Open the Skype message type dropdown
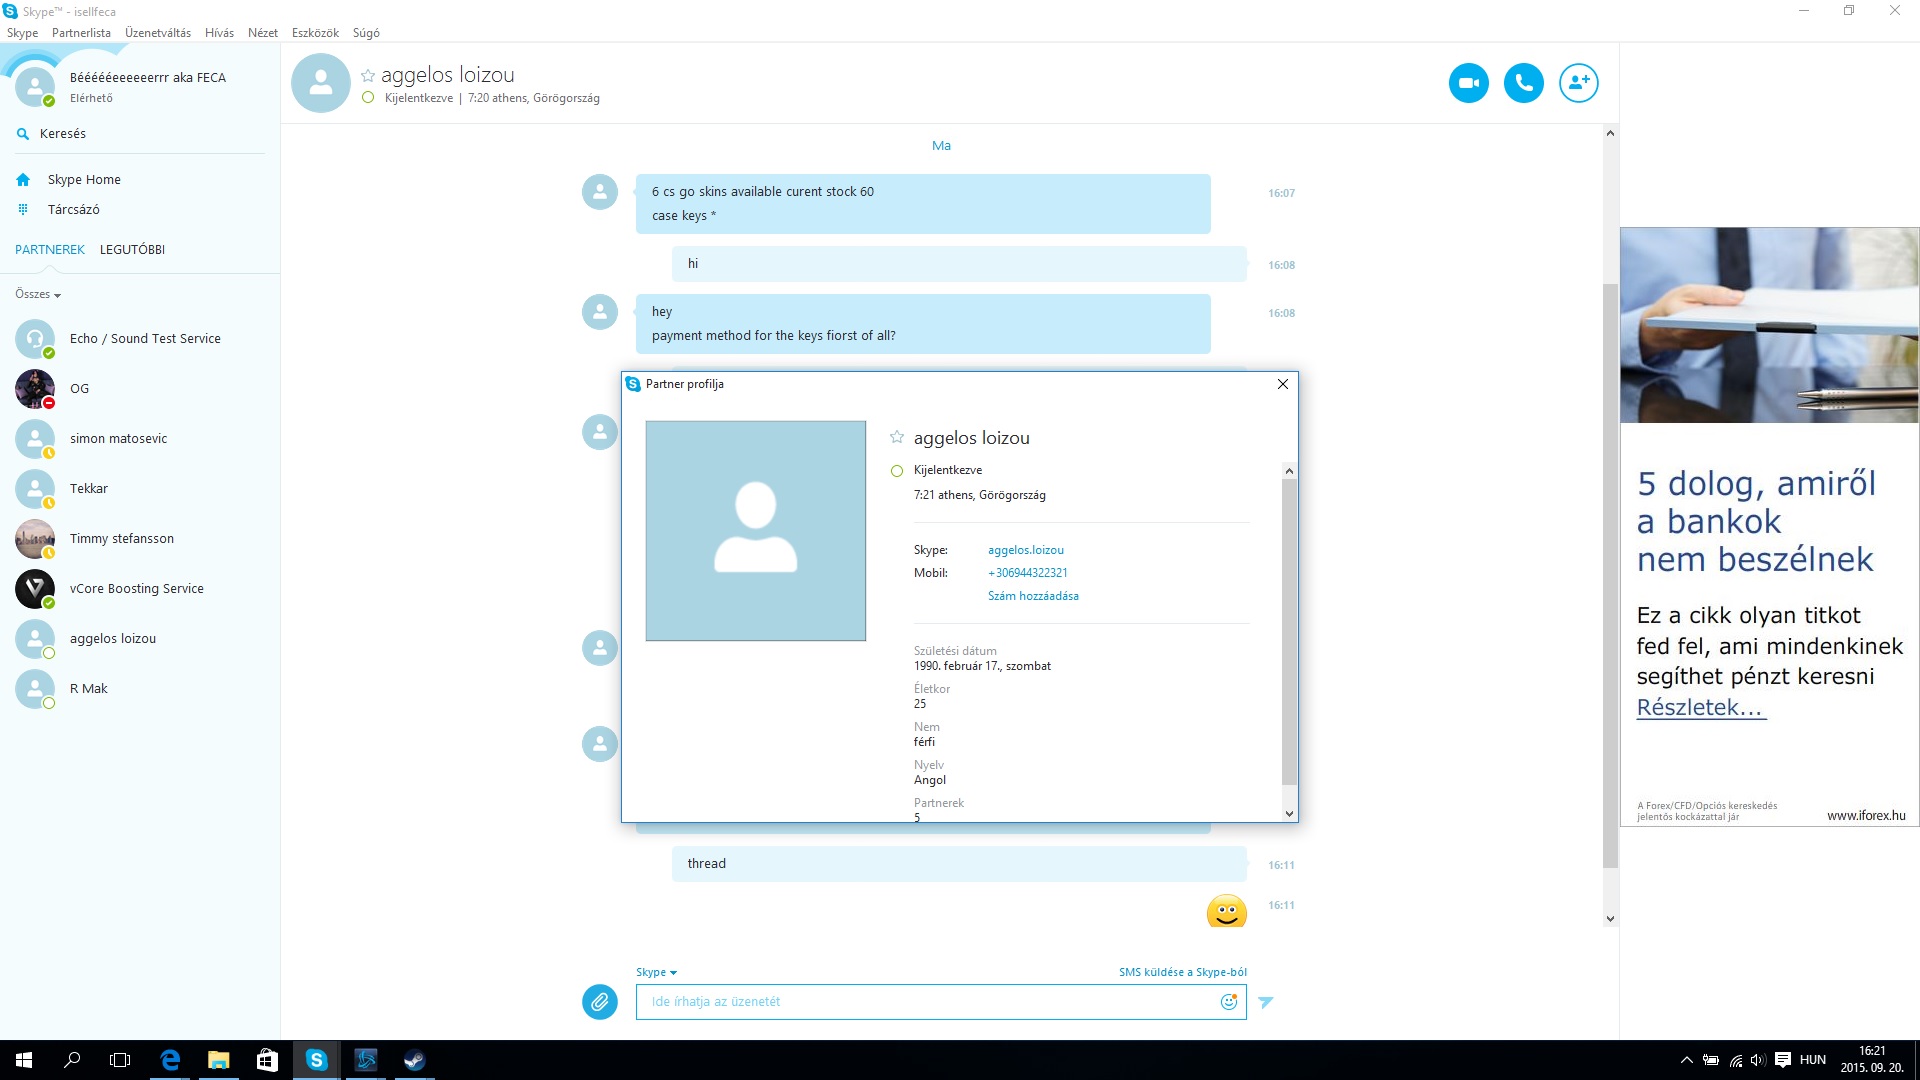Image resolution: width=1920 pixels, height=1080 pixels. (656, 972)
